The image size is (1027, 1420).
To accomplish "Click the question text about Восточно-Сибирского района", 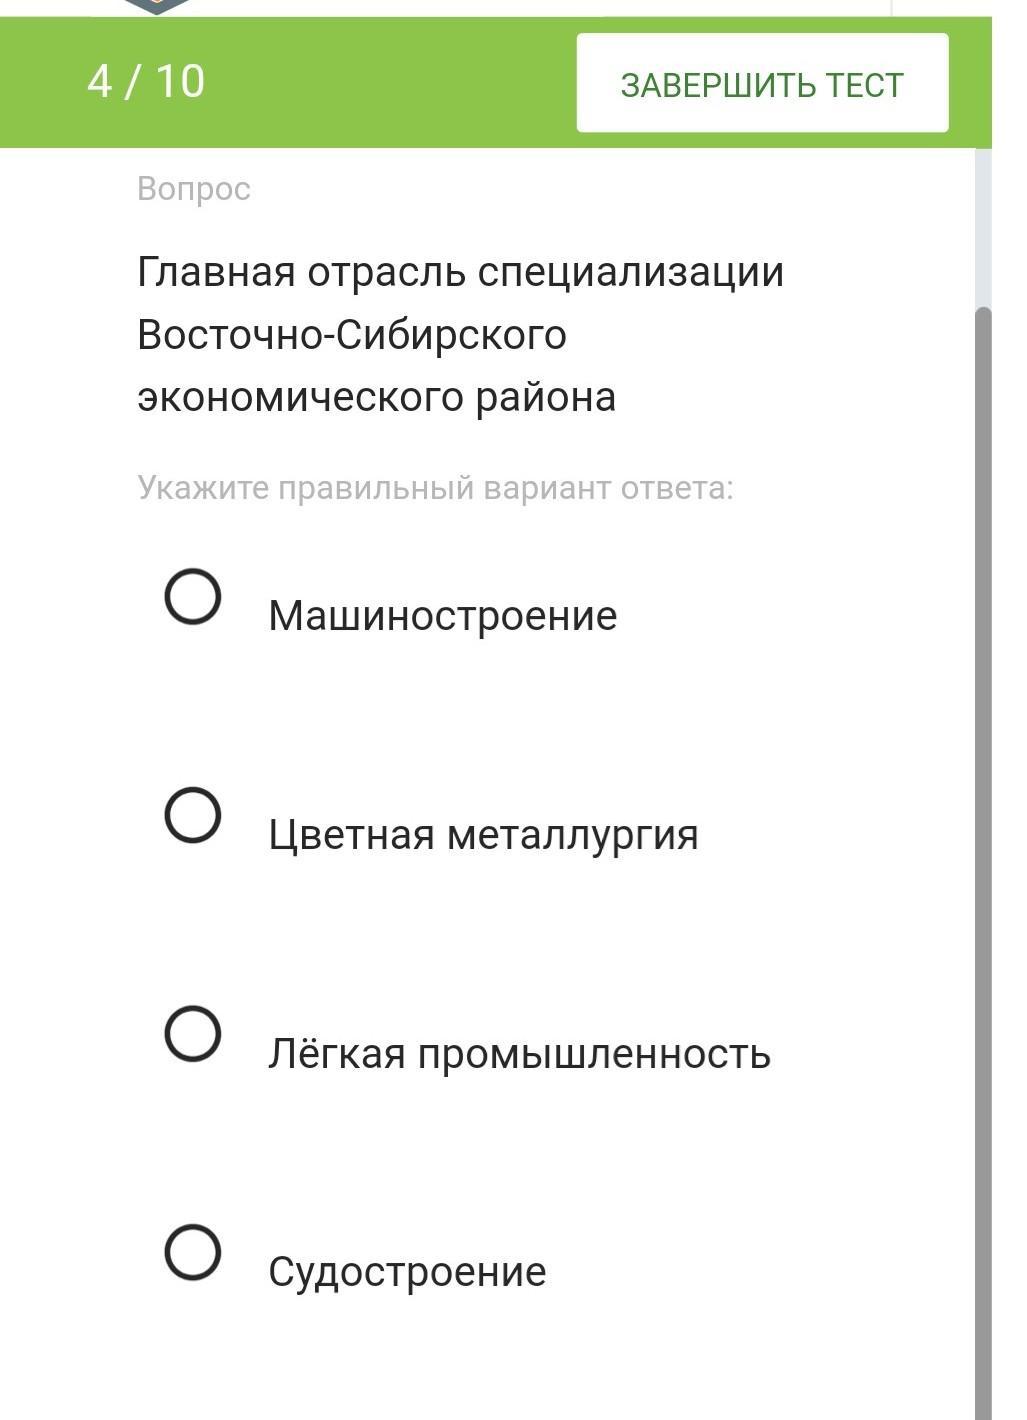I will [460, 334].
